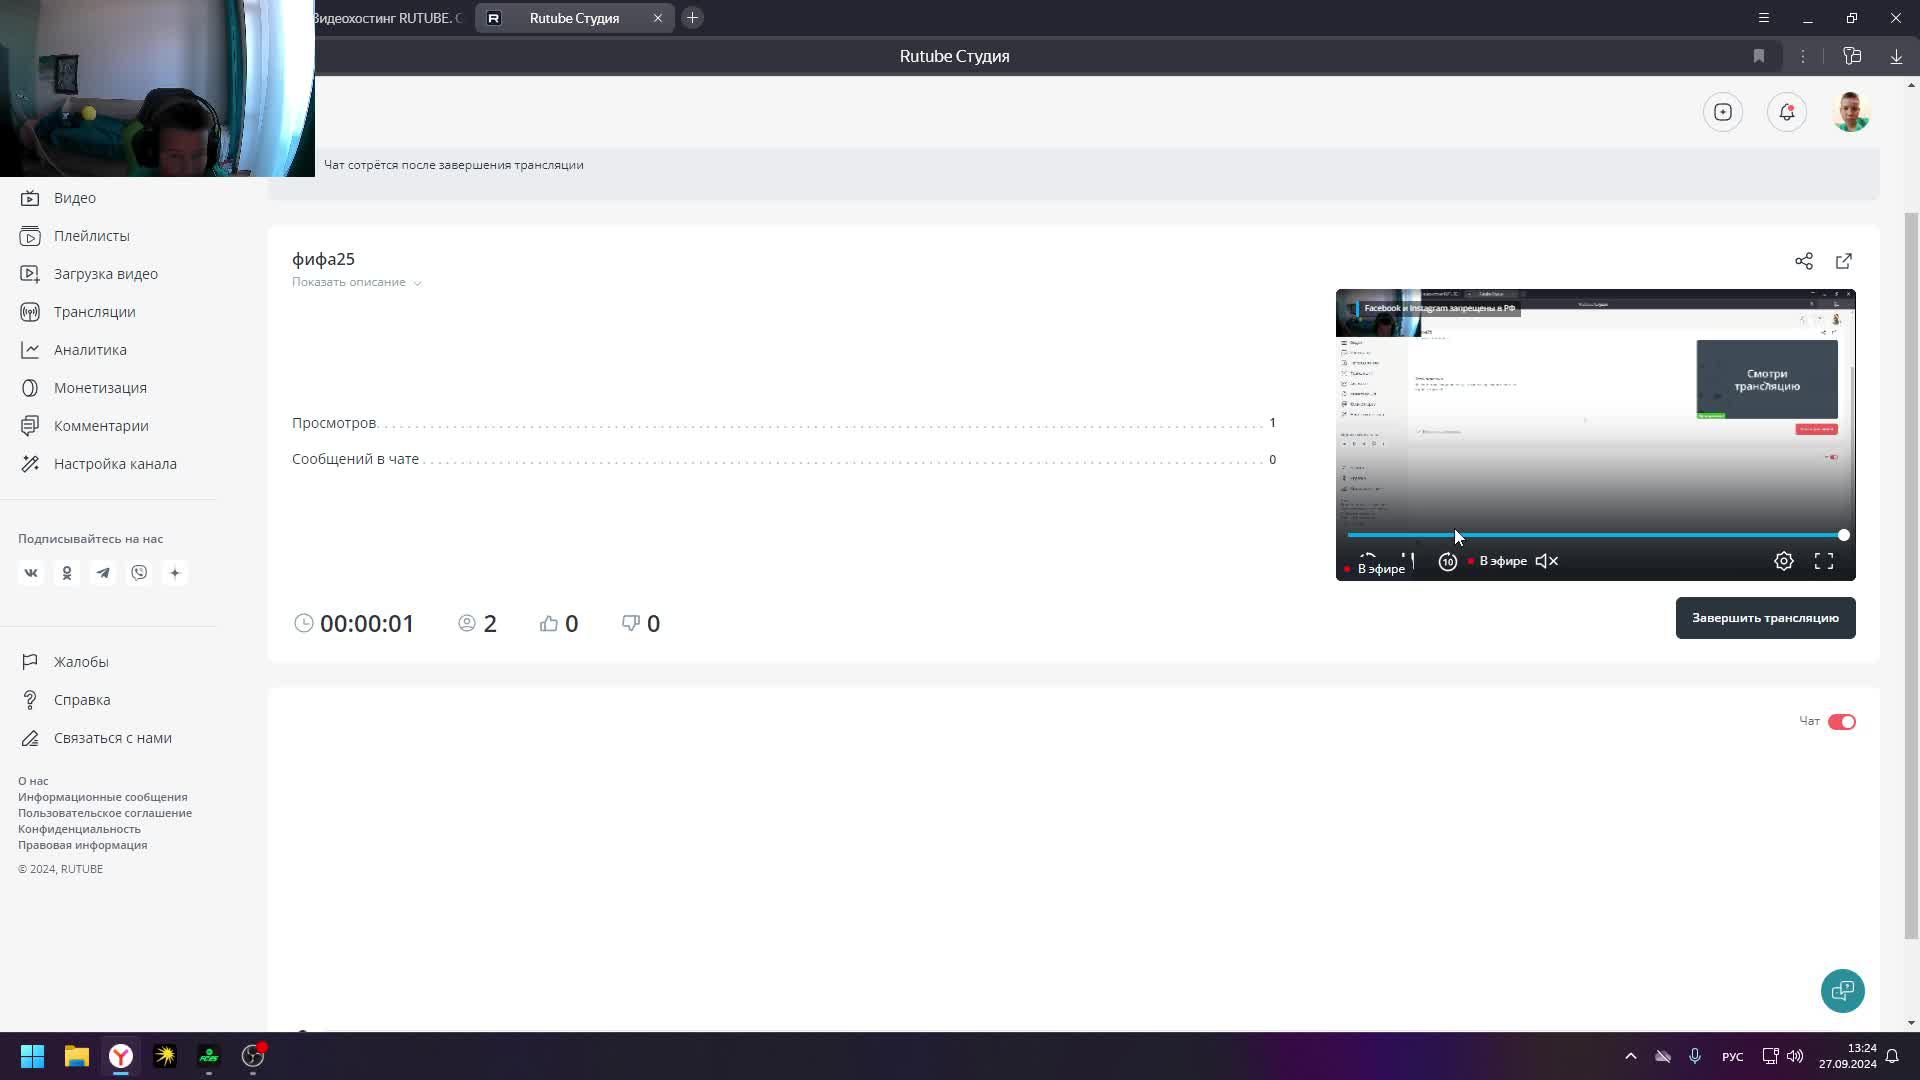Viewport: 1920px width, 1080px height.
Task: Open the support chat floating button
Action: point(1842,991)
